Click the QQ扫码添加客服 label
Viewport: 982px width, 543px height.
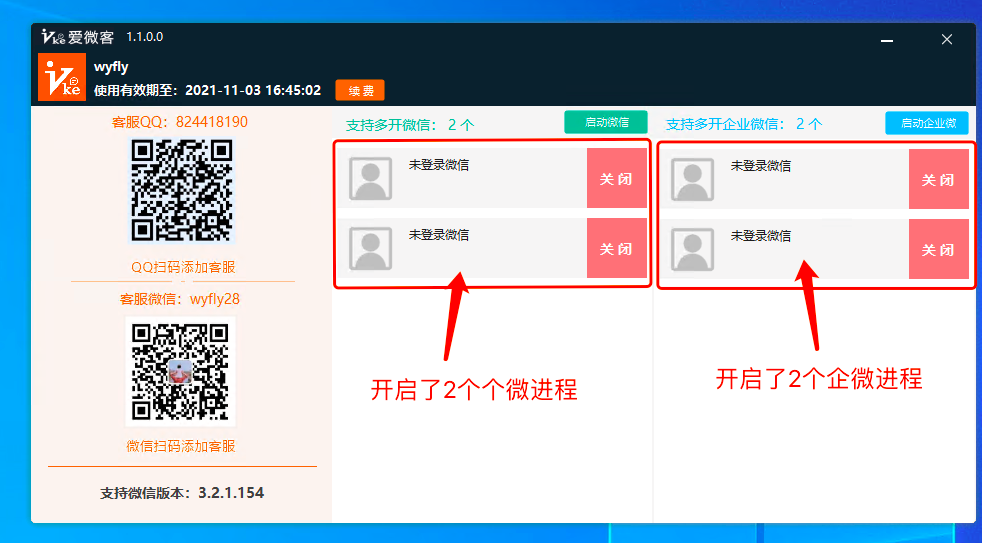point(183,267)
